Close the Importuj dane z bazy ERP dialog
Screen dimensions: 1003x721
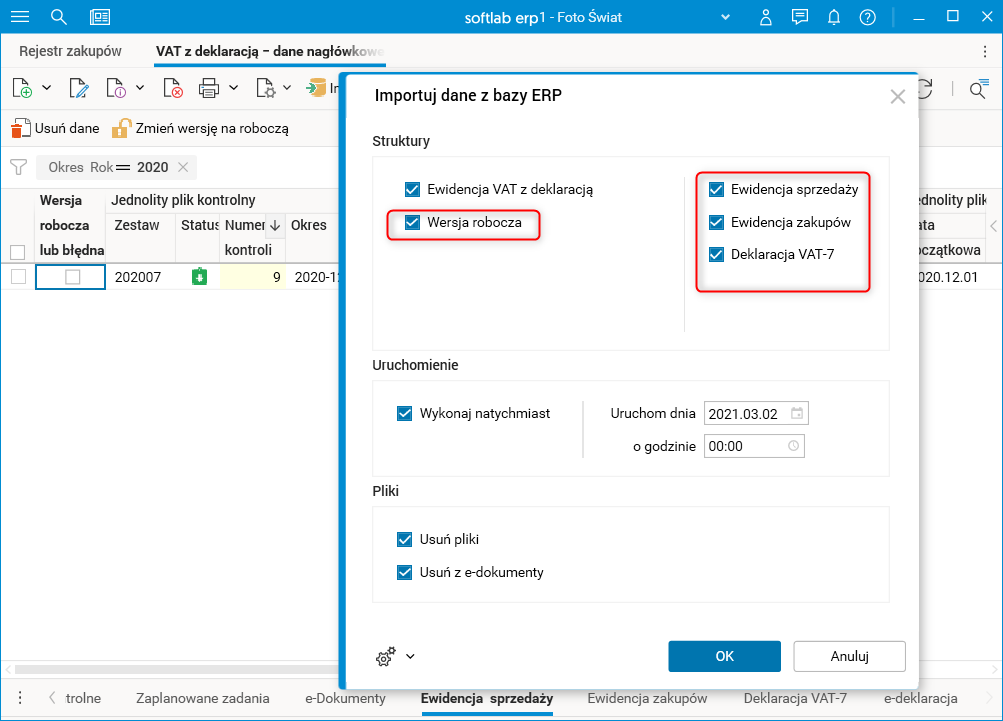tap(897, 97)
